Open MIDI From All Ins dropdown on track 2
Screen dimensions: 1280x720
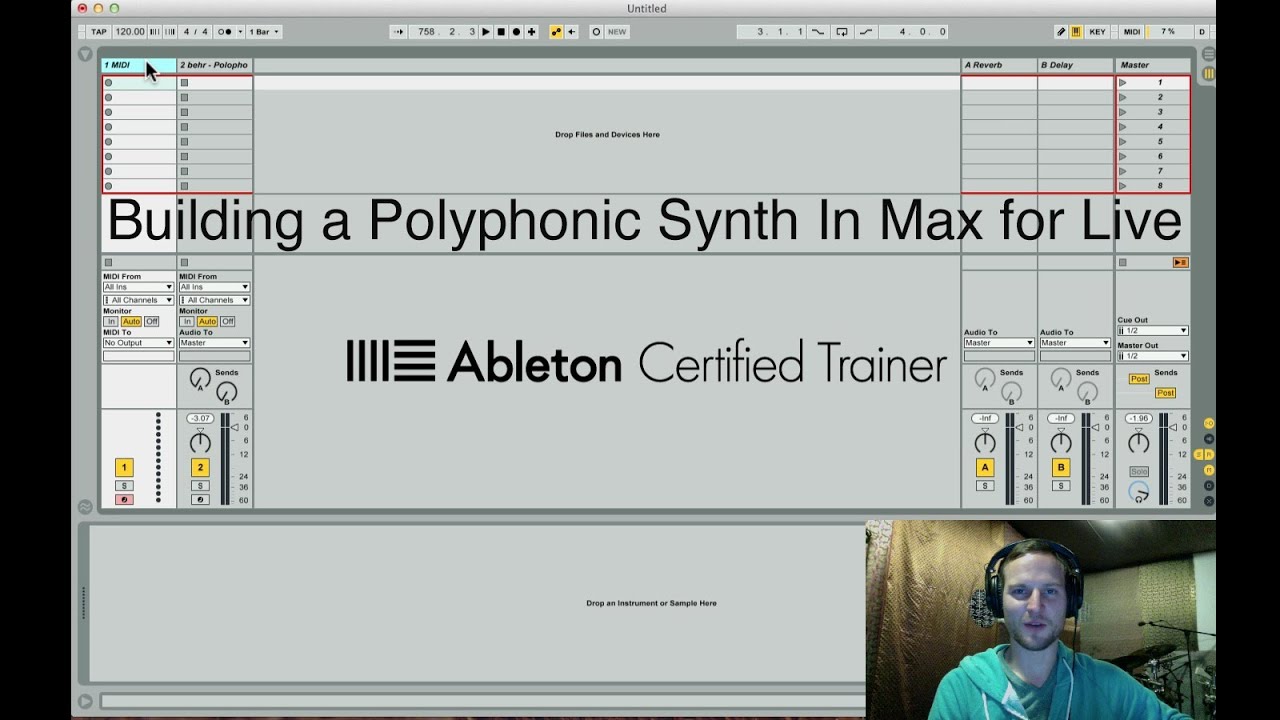click(214, 287)
